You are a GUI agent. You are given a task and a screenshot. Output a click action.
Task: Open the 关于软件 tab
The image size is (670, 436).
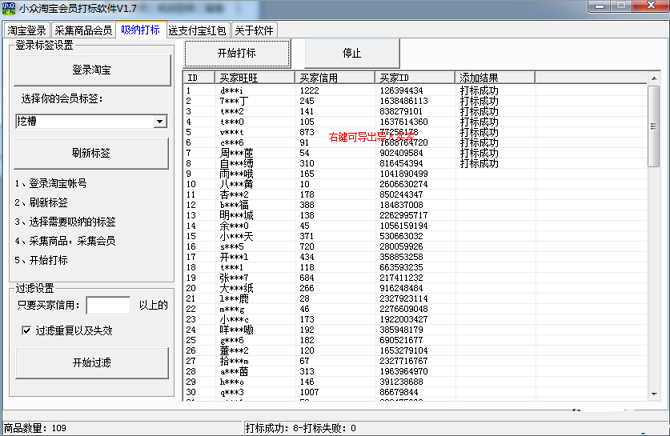(254, 30)
